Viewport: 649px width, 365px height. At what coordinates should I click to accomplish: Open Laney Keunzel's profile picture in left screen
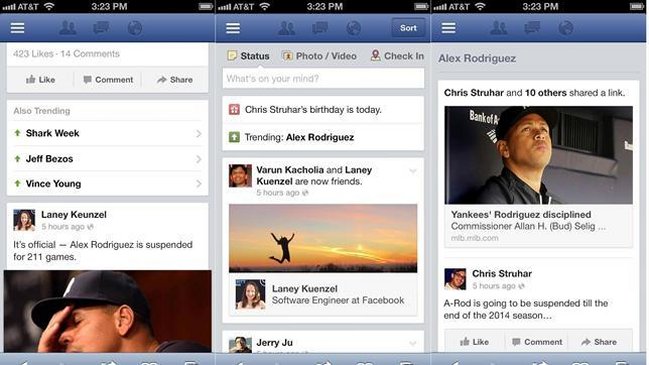pos(24,220)
